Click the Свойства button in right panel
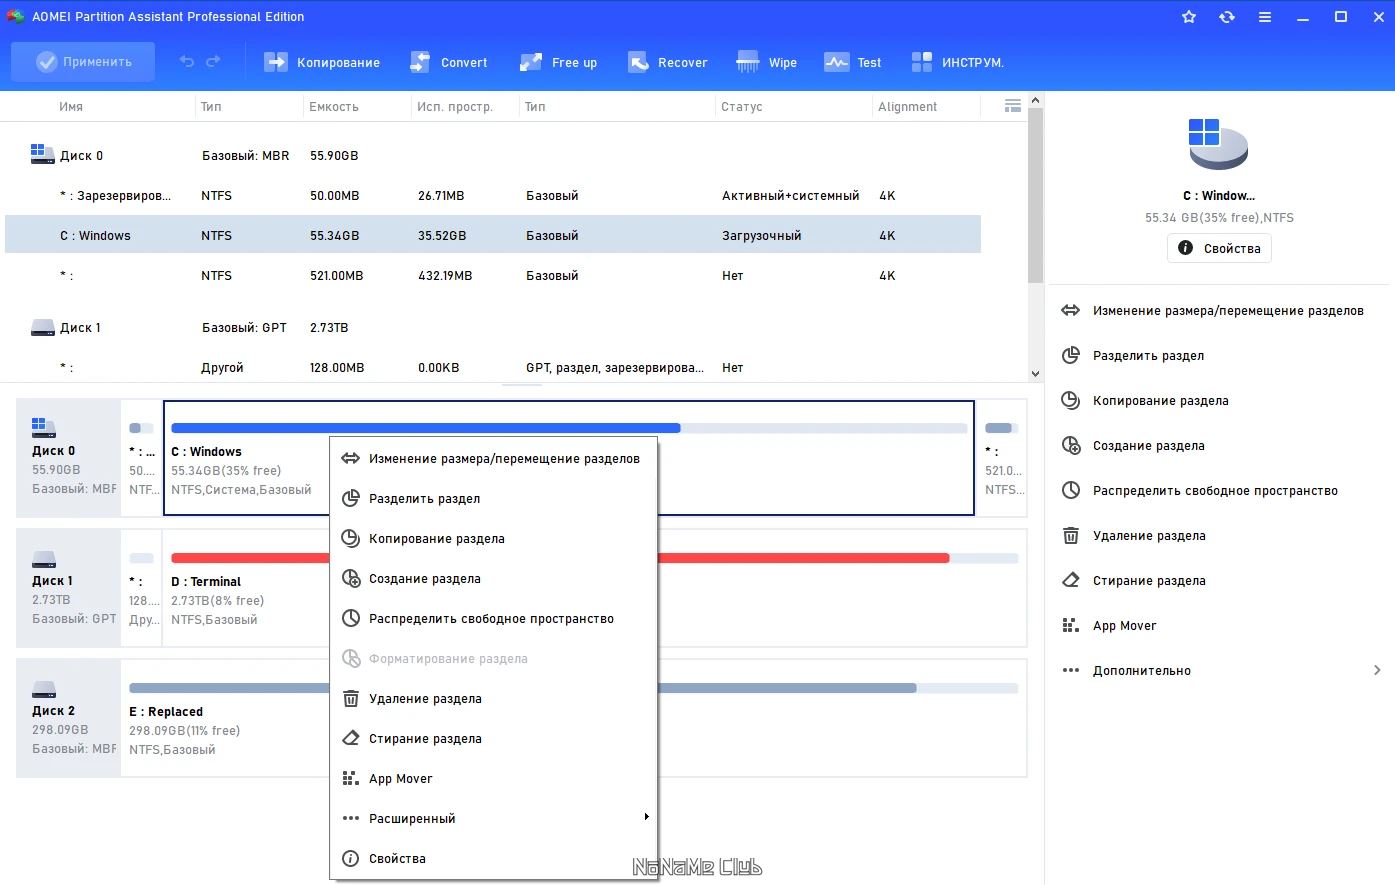Image resolution: width=1395 pixels, height=885 pixels. pos(1219,248)
